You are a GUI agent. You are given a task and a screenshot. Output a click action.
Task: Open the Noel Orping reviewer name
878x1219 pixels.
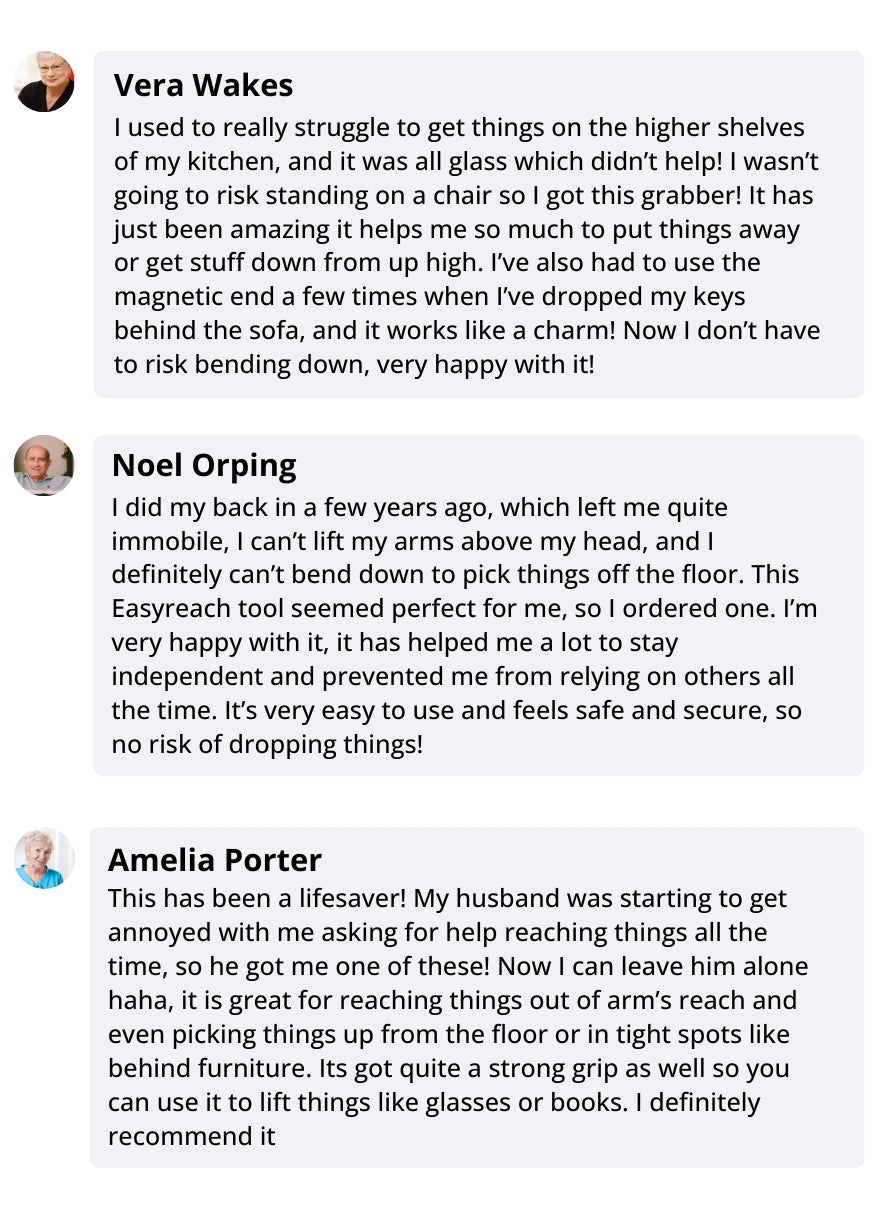[204, 465]
